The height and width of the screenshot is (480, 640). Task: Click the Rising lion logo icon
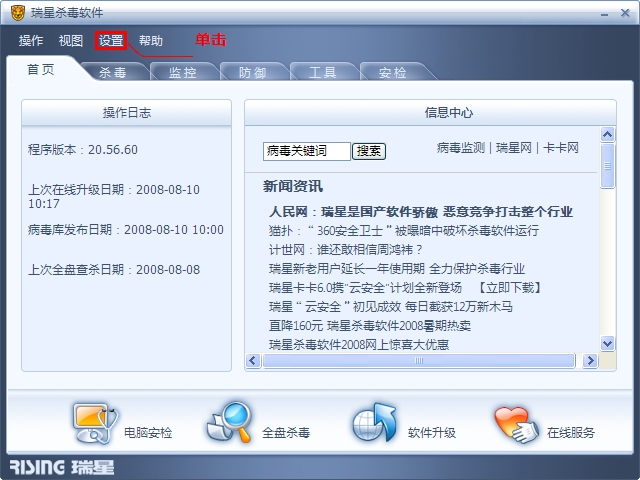18,13
